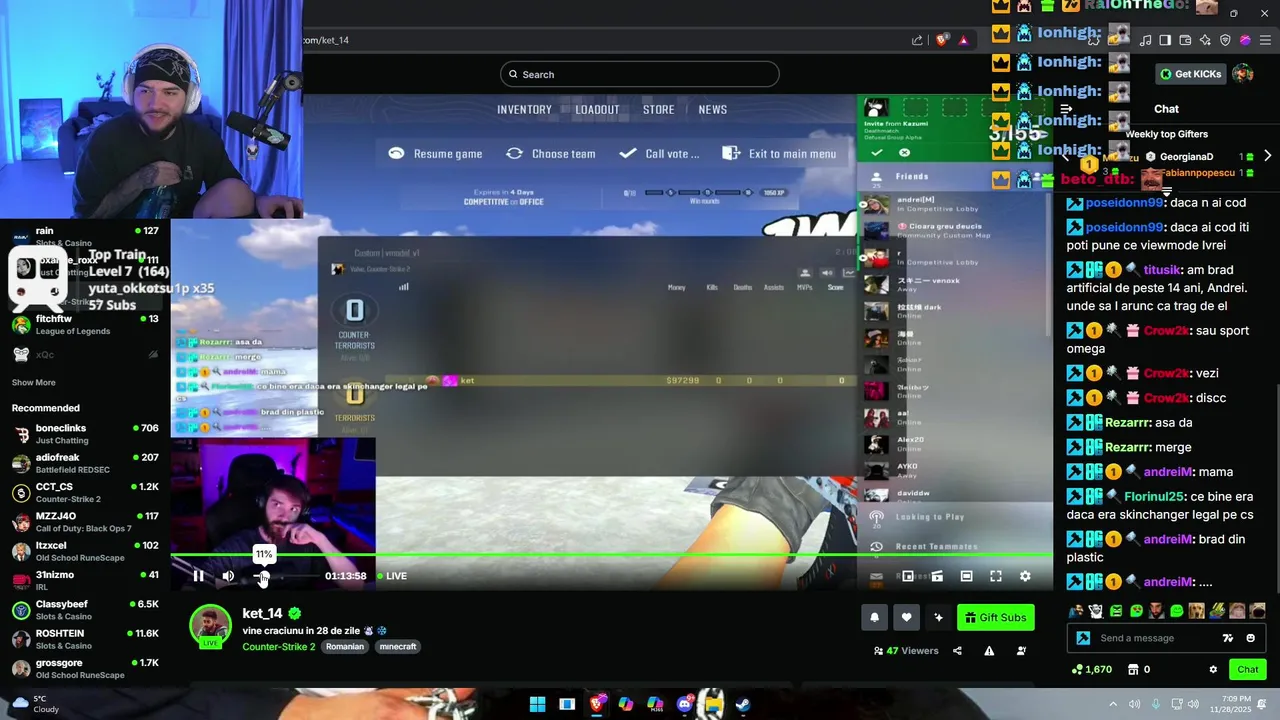The height and width of the screenshot is (720, 1280).
Task: Open ROSHTEIN Slots & Casino channel
Action: click(85, 639)
